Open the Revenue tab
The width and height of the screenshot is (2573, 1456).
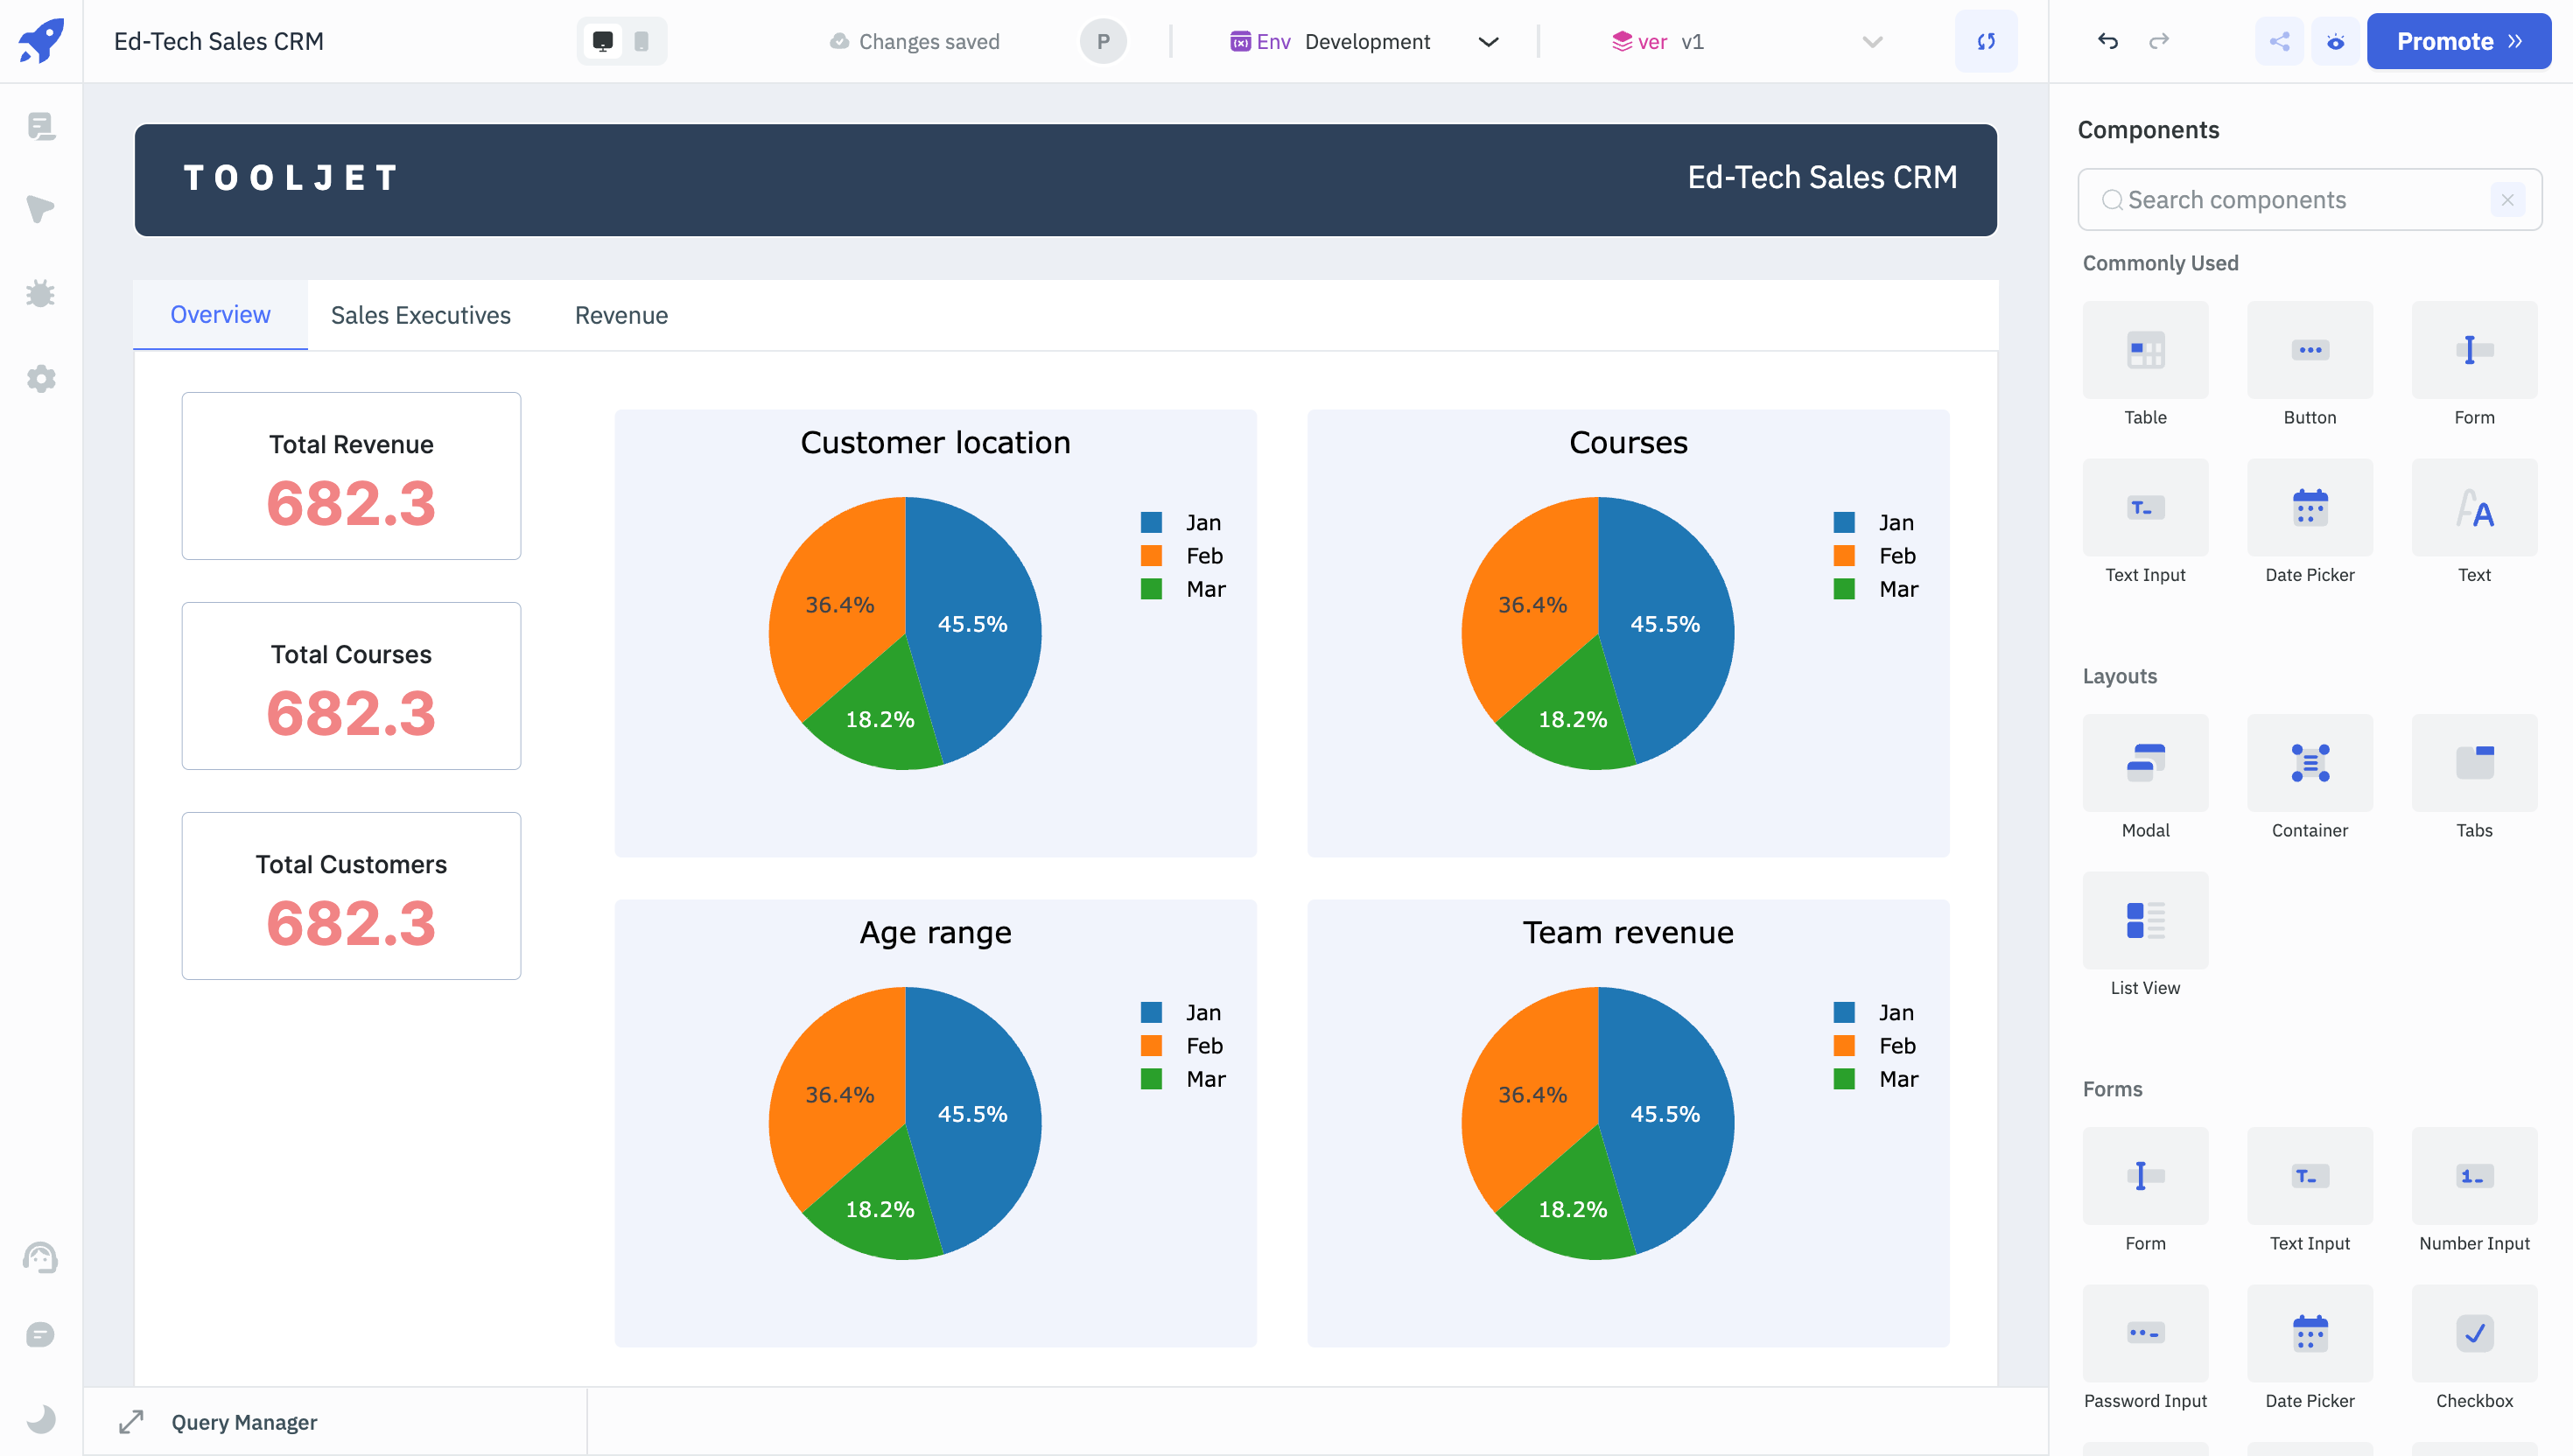point(621,315)
